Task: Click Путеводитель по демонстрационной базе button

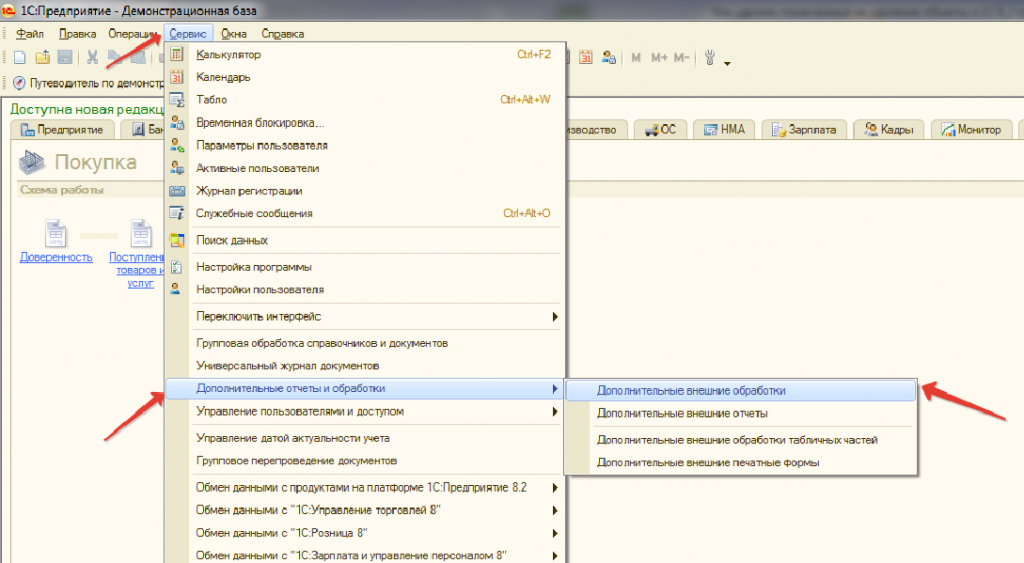Action: click(x=87, y=83)
